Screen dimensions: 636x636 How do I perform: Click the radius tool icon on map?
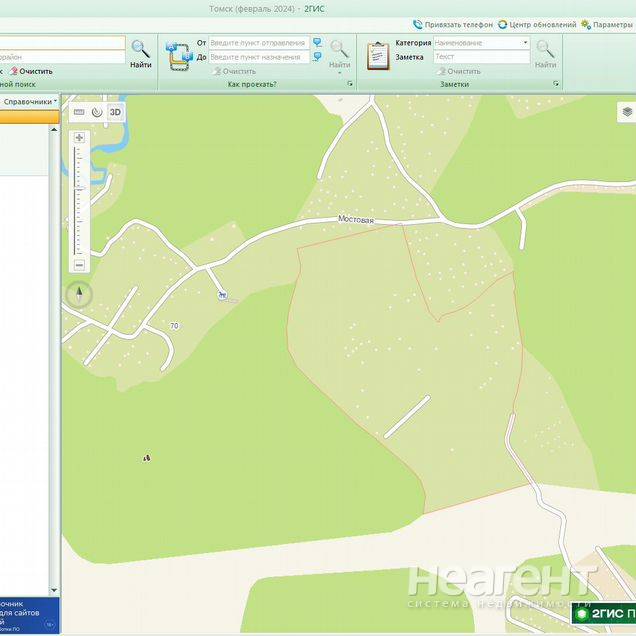coord(97,112)
